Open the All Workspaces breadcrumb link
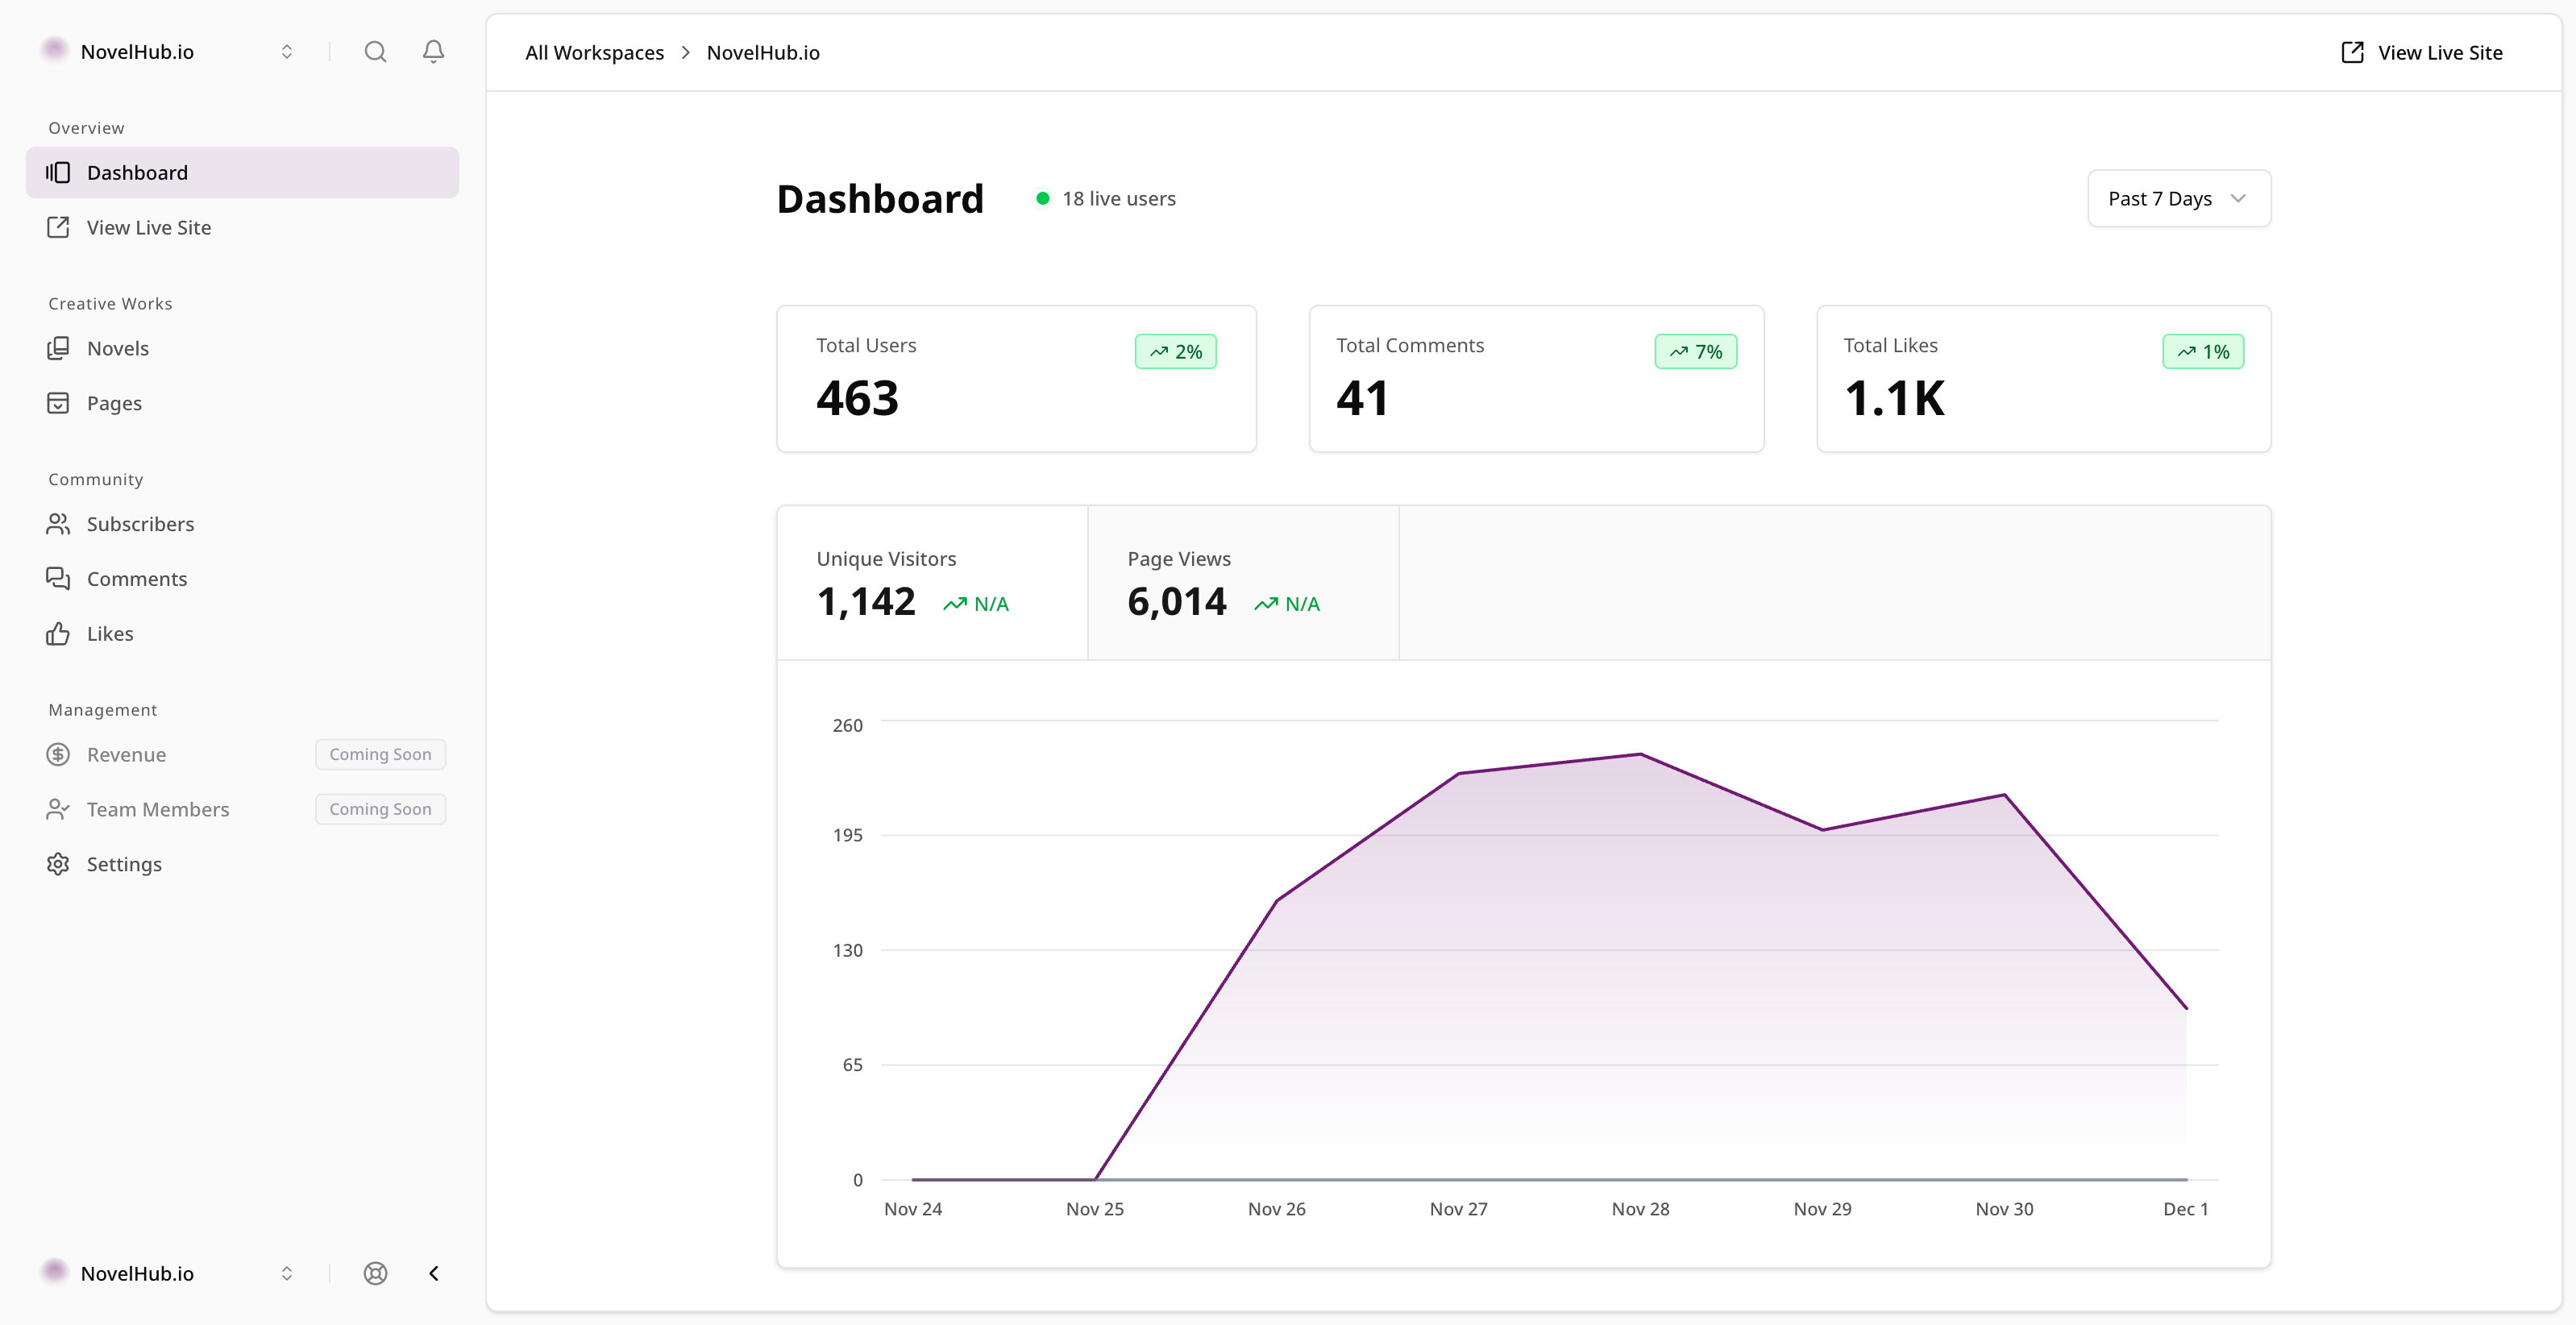 594,52
